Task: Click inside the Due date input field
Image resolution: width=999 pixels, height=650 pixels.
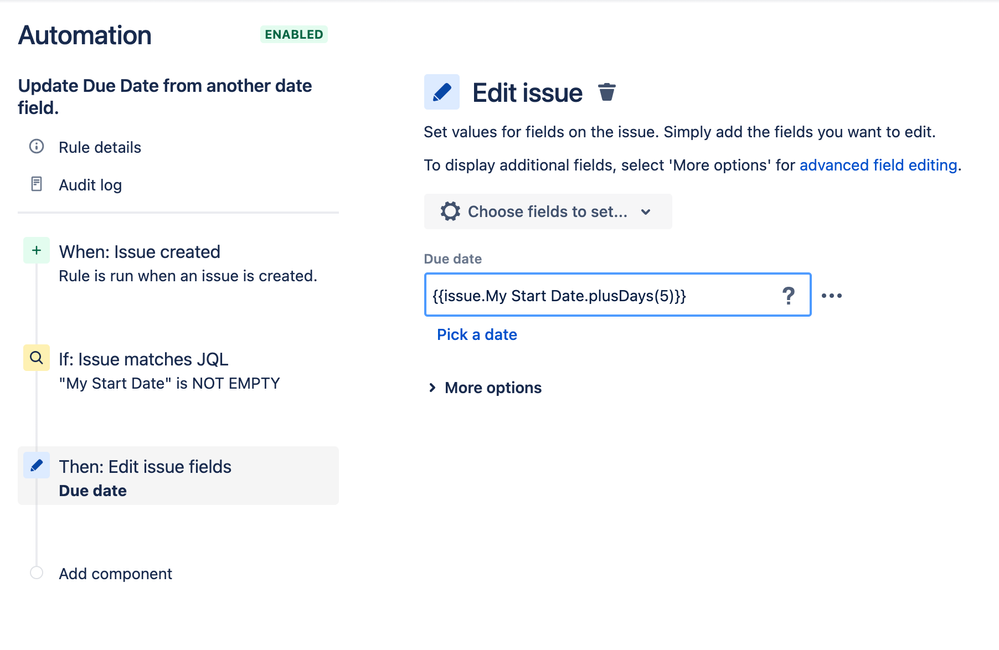Action: (x=600, y=295)
